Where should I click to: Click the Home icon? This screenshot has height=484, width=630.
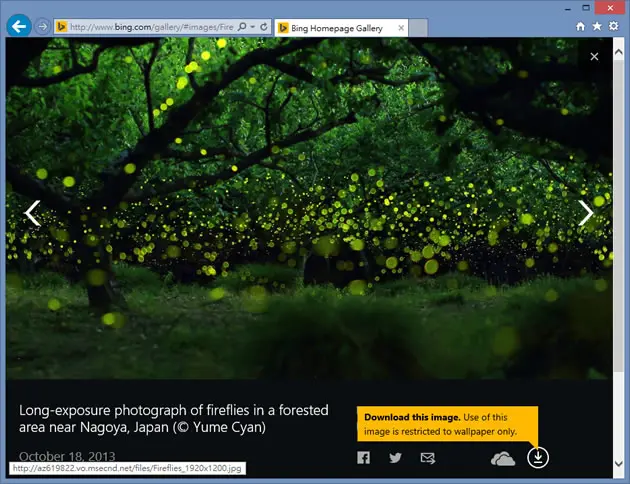click(x=580, y=27)
